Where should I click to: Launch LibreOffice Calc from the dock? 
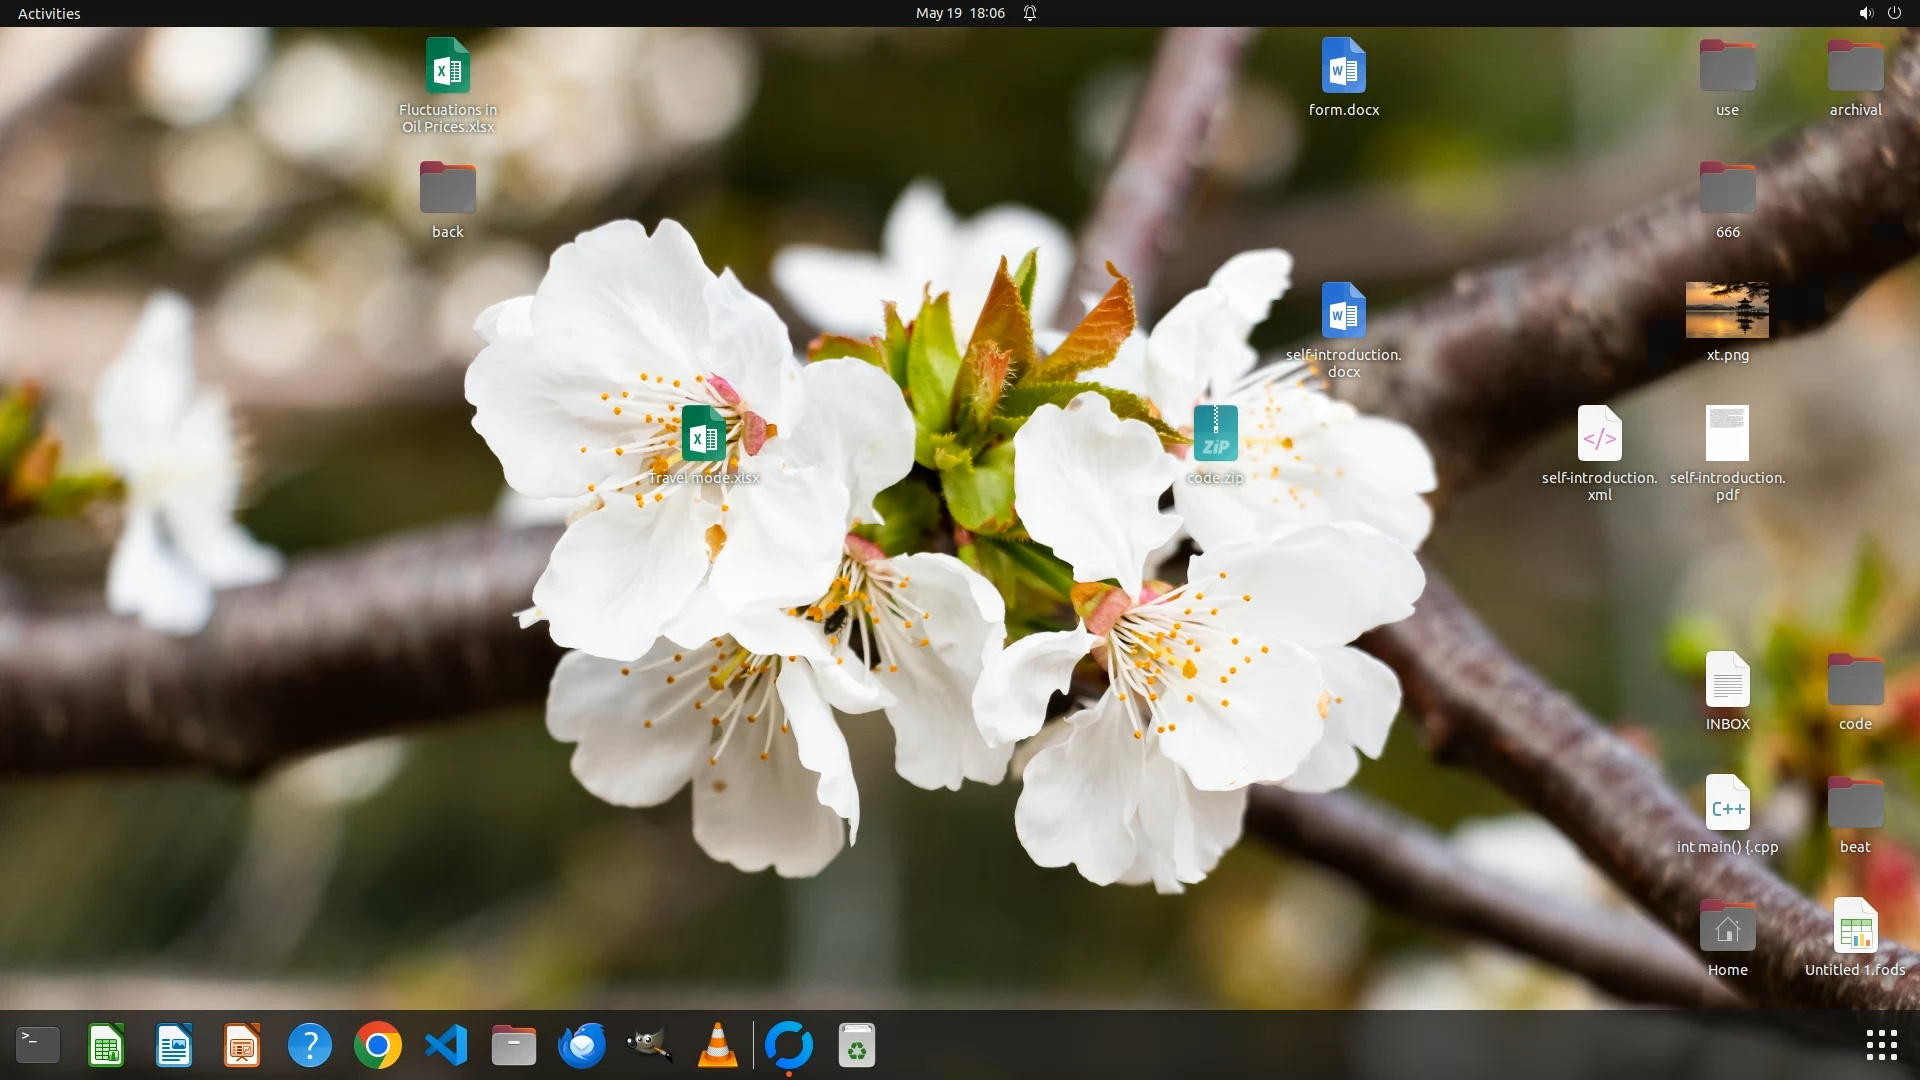(106, 1045)
